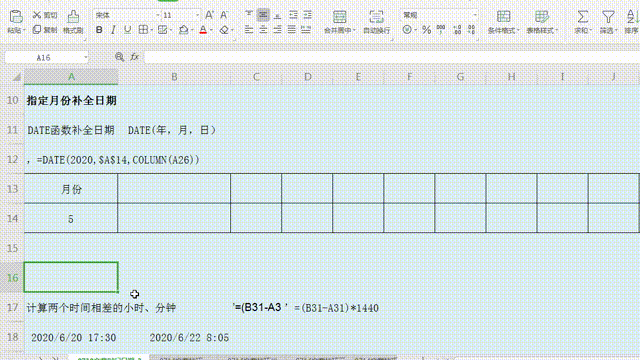Open the AutoSum (求和) dropdown arrow
Viewport: 640px width, 360px height.
(x=590, y=31)
